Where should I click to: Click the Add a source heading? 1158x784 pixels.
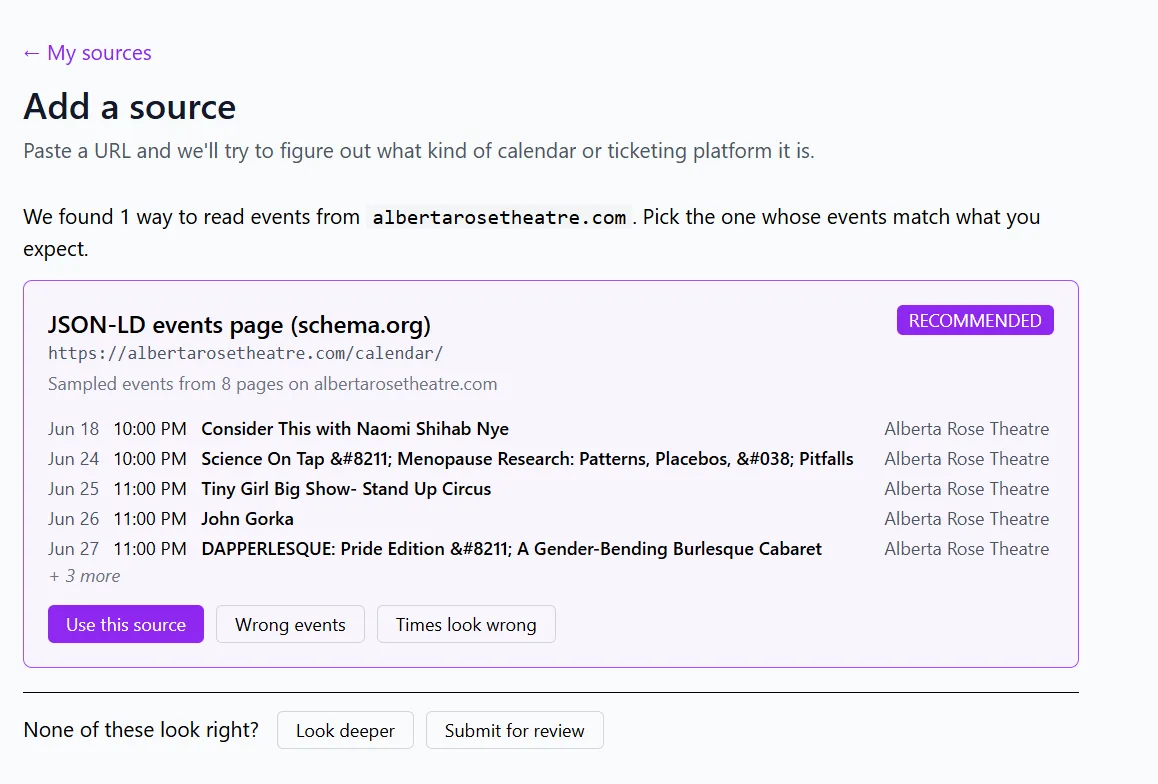[129, 107]
